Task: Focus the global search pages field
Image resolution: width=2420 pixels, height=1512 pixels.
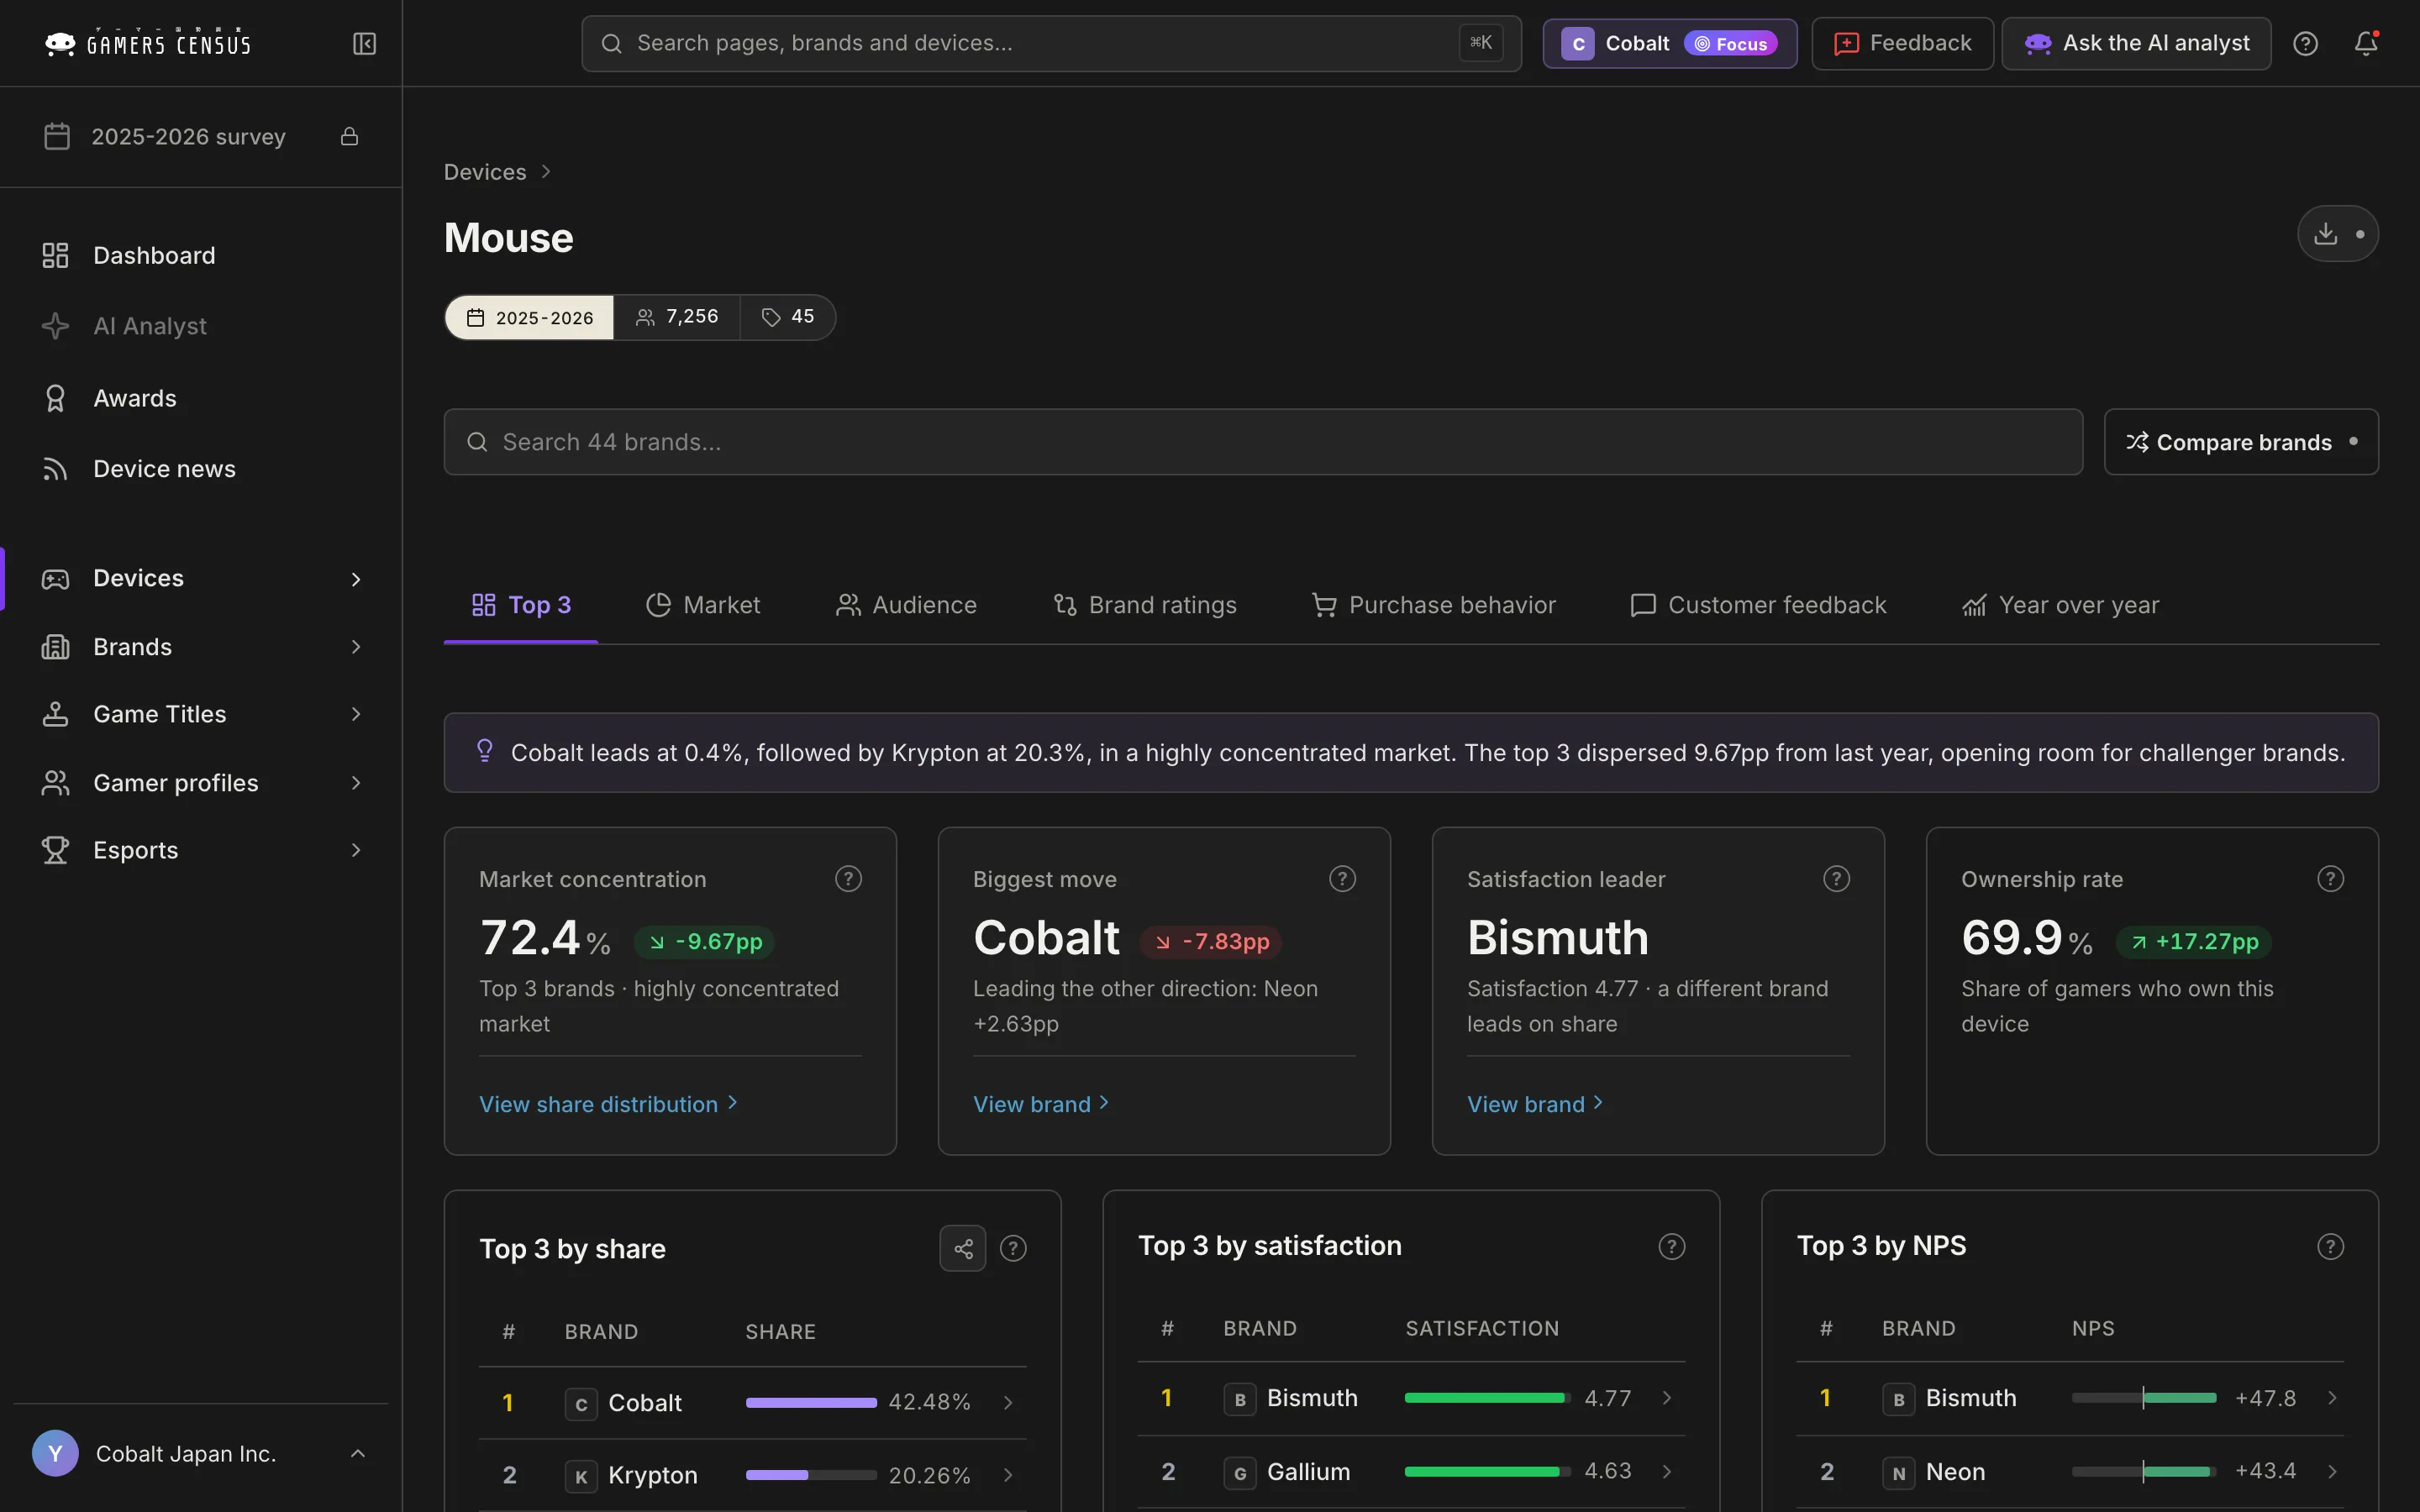Action: coord(1051,44)
